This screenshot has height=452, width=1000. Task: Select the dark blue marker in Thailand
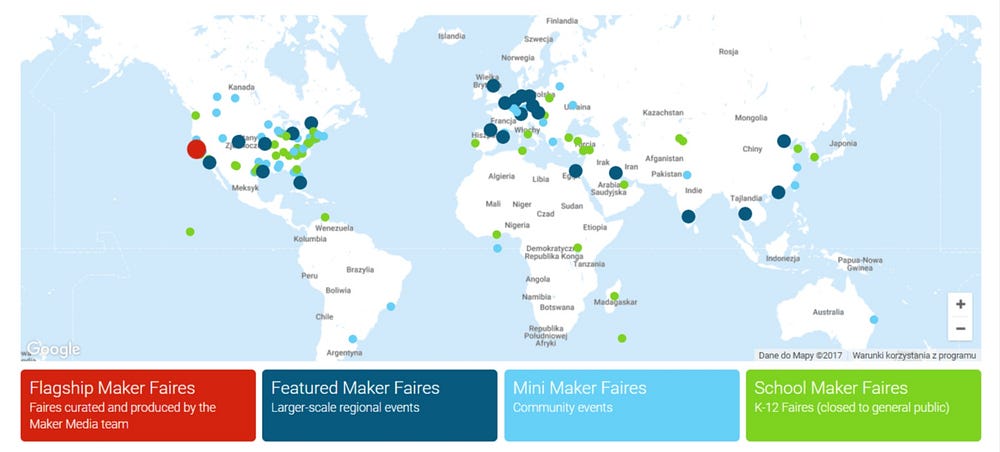point(745,213)
